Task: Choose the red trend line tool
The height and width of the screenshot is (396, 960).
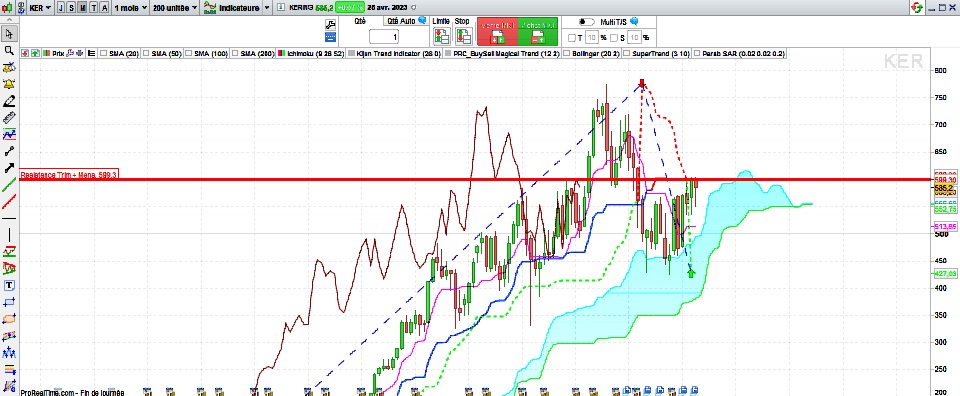Action: point(9,201)
